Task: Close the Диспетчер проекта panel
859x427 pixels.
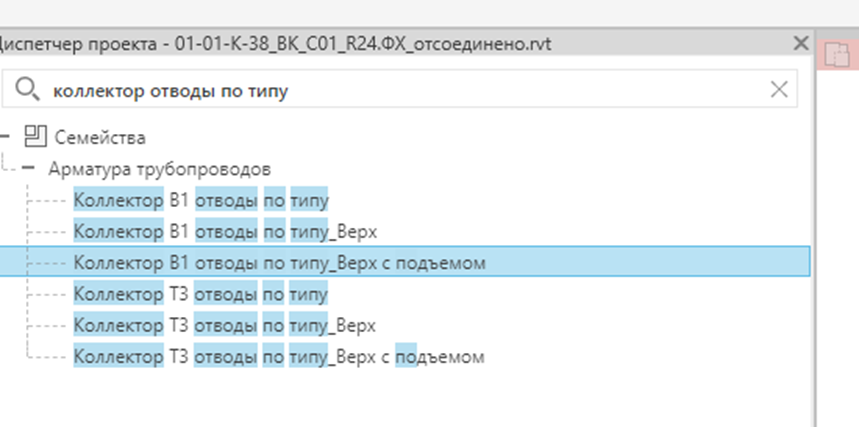Action: click(x=801, y=43)
